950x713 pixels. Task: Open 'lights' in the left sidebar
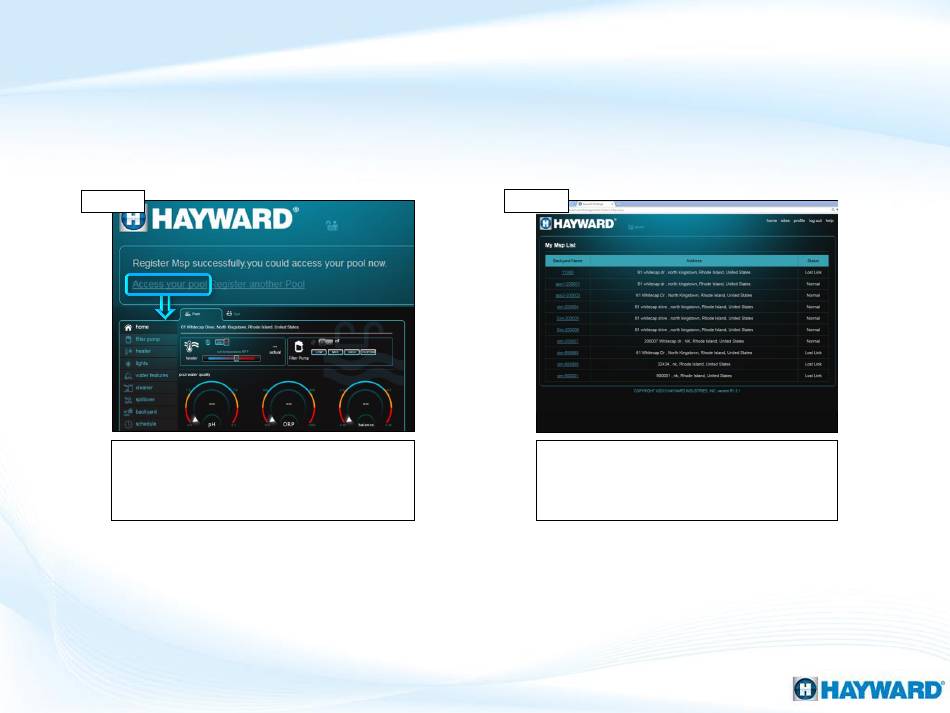click(142, 363)
